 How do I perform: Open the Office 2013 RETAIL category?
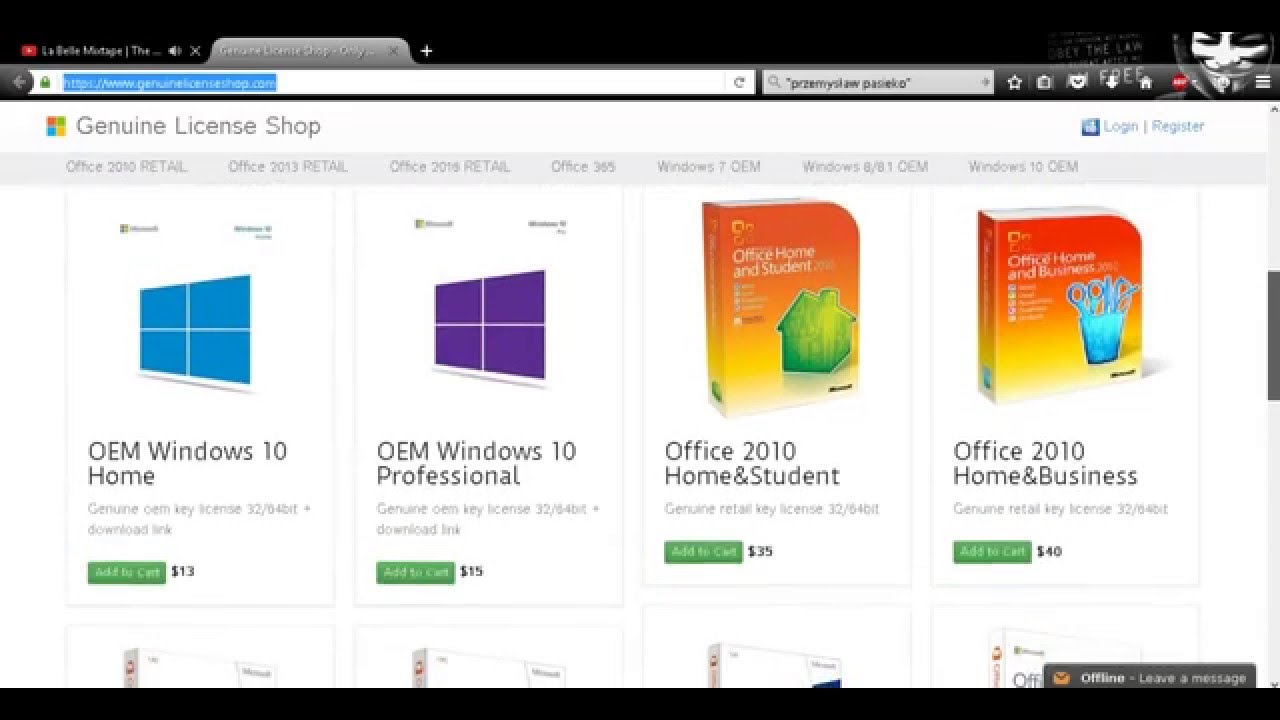(288, 167)
